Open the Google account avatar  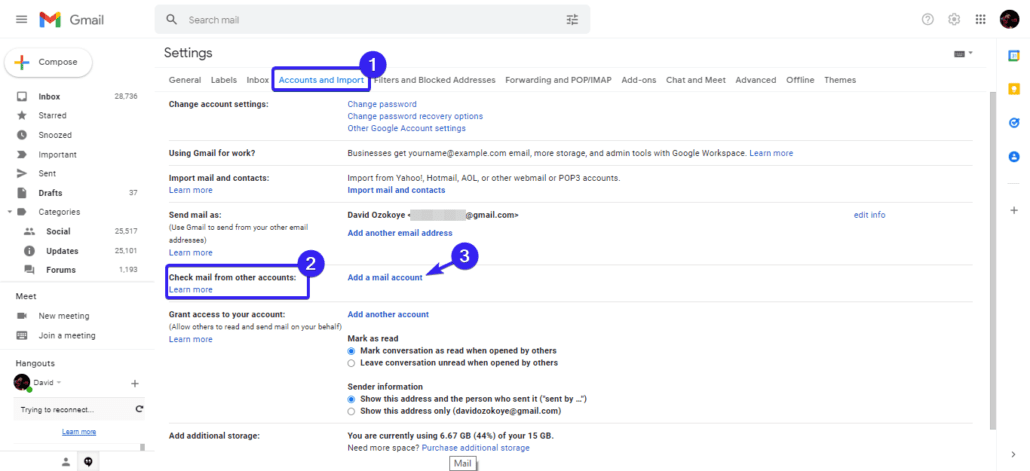tap(1009, 20)
